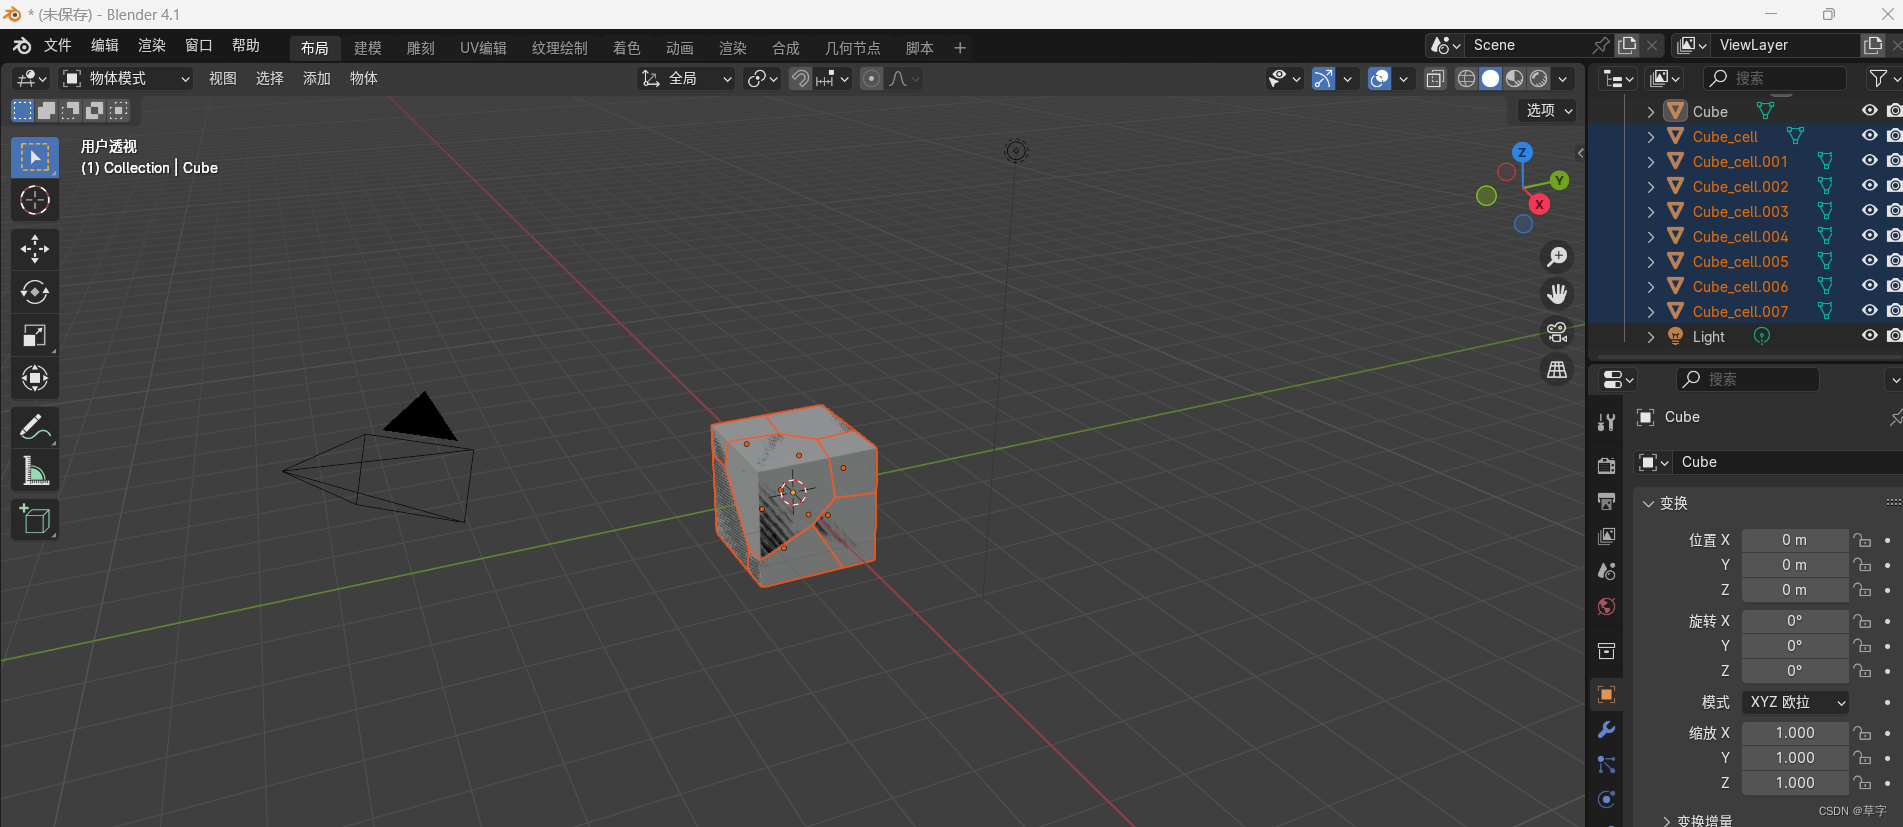Open the viewport View menu
Screen dimensions: 1903x827
[x=223, y=78]
